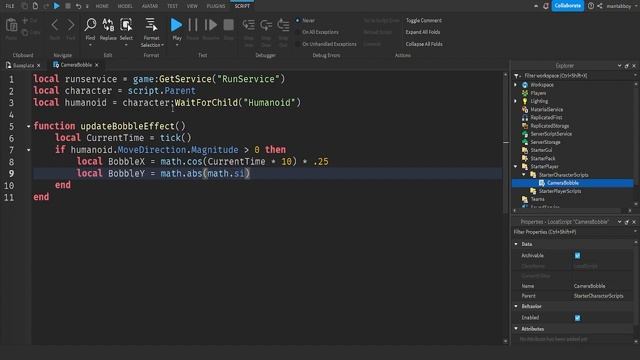Switch to the VIEW ribbon tab
The height and width of the screenshot is (360, 640).
(x=192, y=6)
